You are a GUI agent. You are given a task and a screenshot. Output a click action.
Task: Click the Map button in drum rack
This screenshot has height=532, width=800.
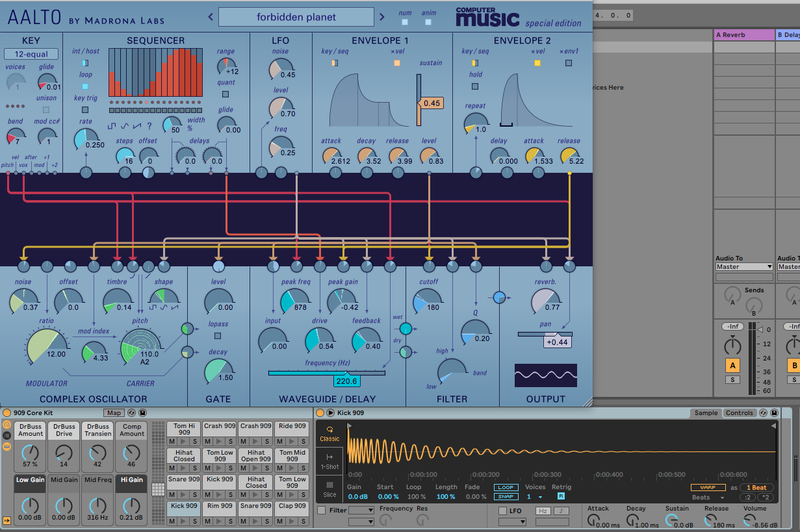[114, 413]
